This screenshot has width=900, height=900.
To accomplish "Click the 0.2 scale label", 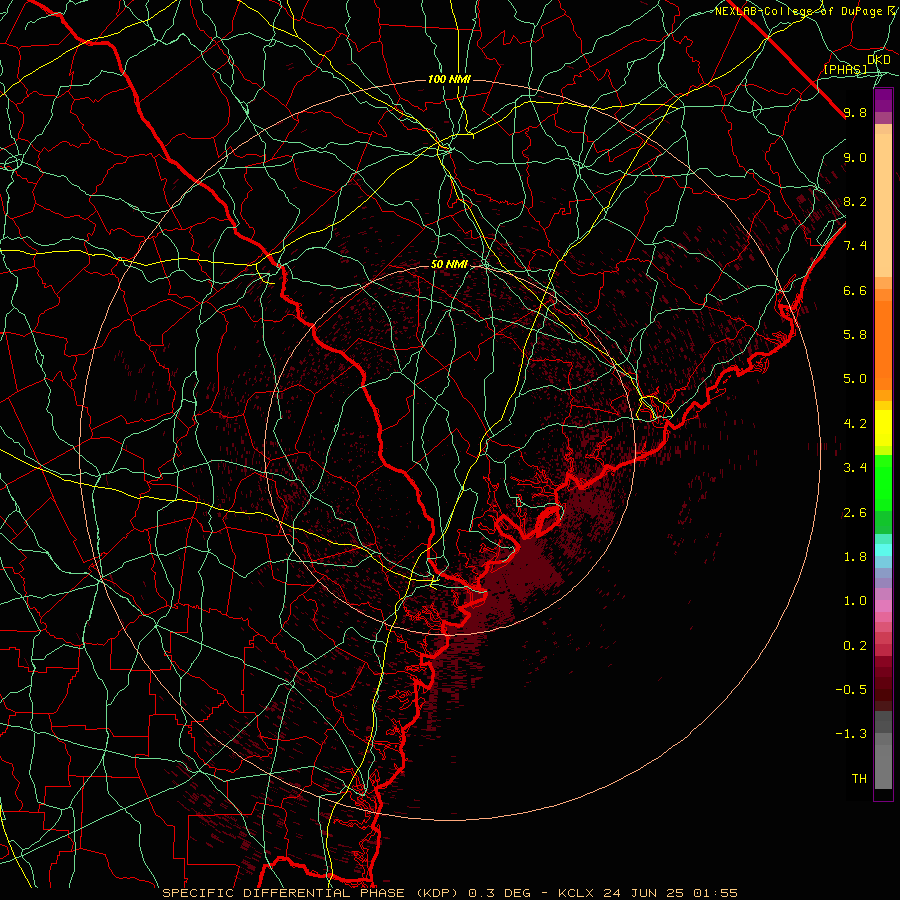I will (855, 646).
